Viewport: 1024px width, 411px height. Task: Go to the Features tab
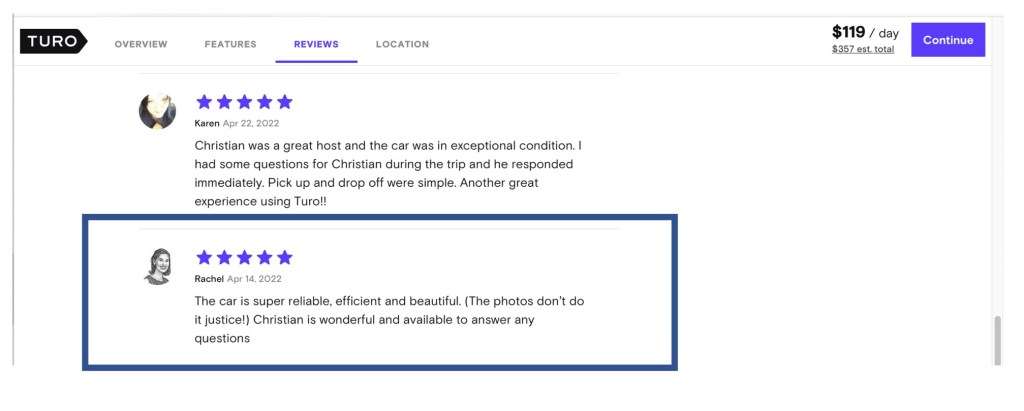[x=230, y=44]
